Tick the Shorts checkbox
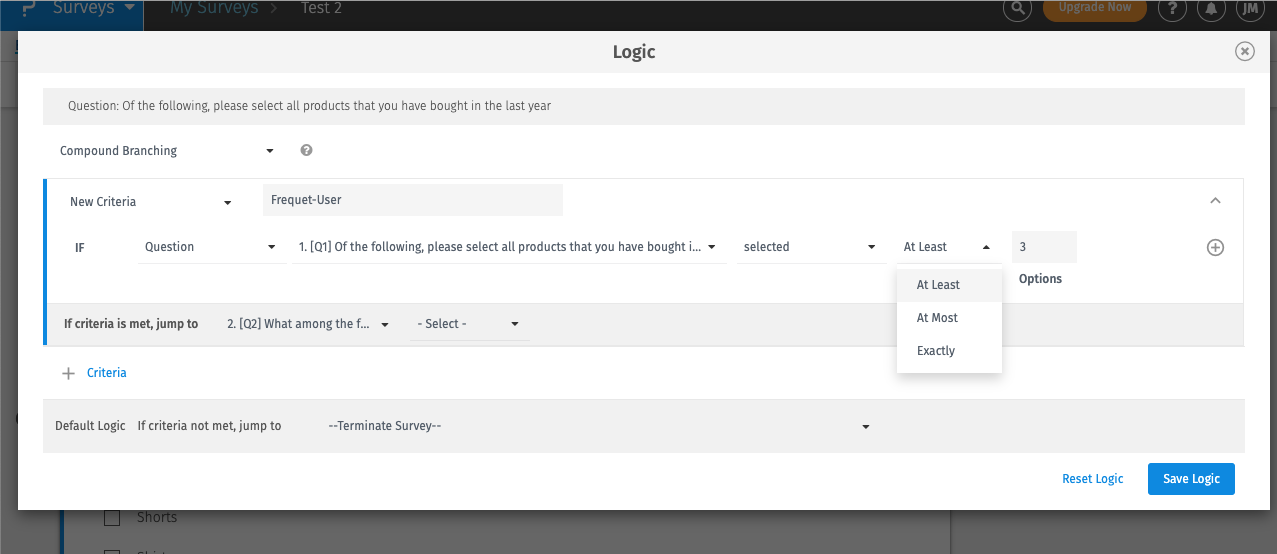The image size is (1277, 554). click(113, 517)
